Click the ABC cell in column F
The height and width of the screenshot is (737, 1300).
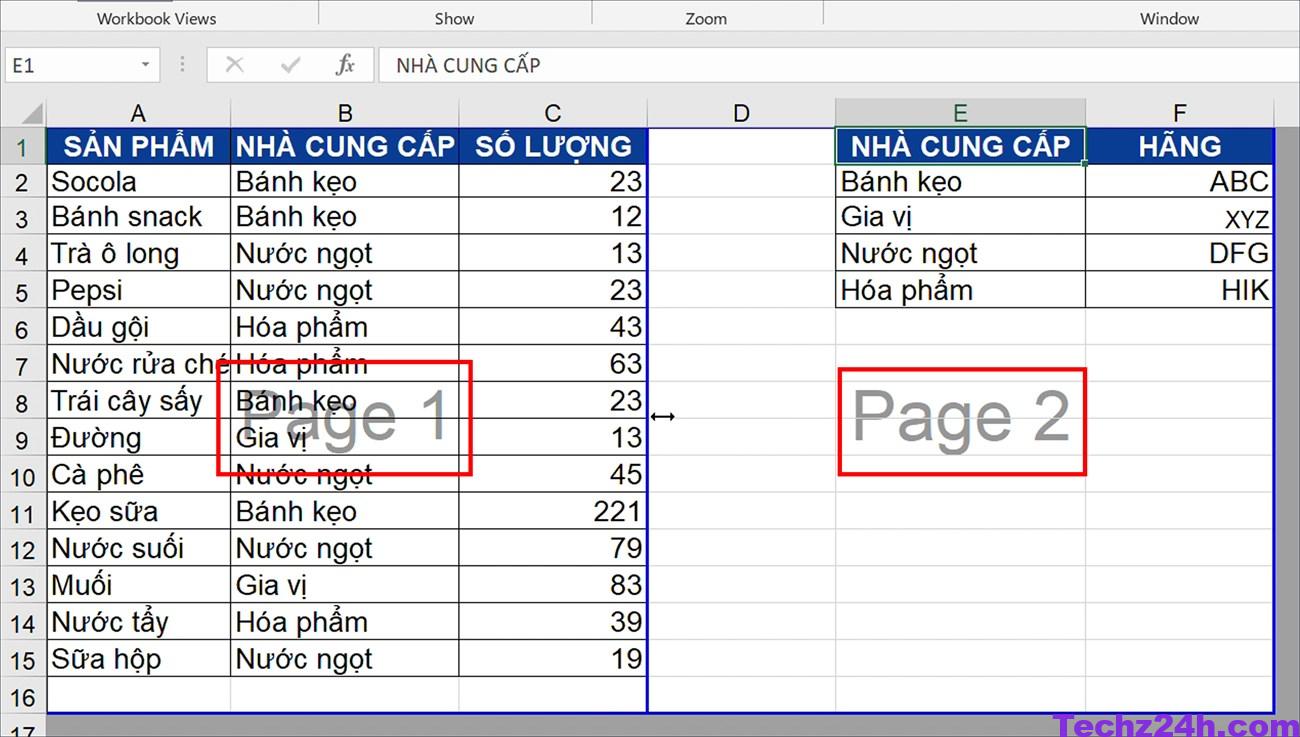pyautogui.click(x=1180, y=182)
